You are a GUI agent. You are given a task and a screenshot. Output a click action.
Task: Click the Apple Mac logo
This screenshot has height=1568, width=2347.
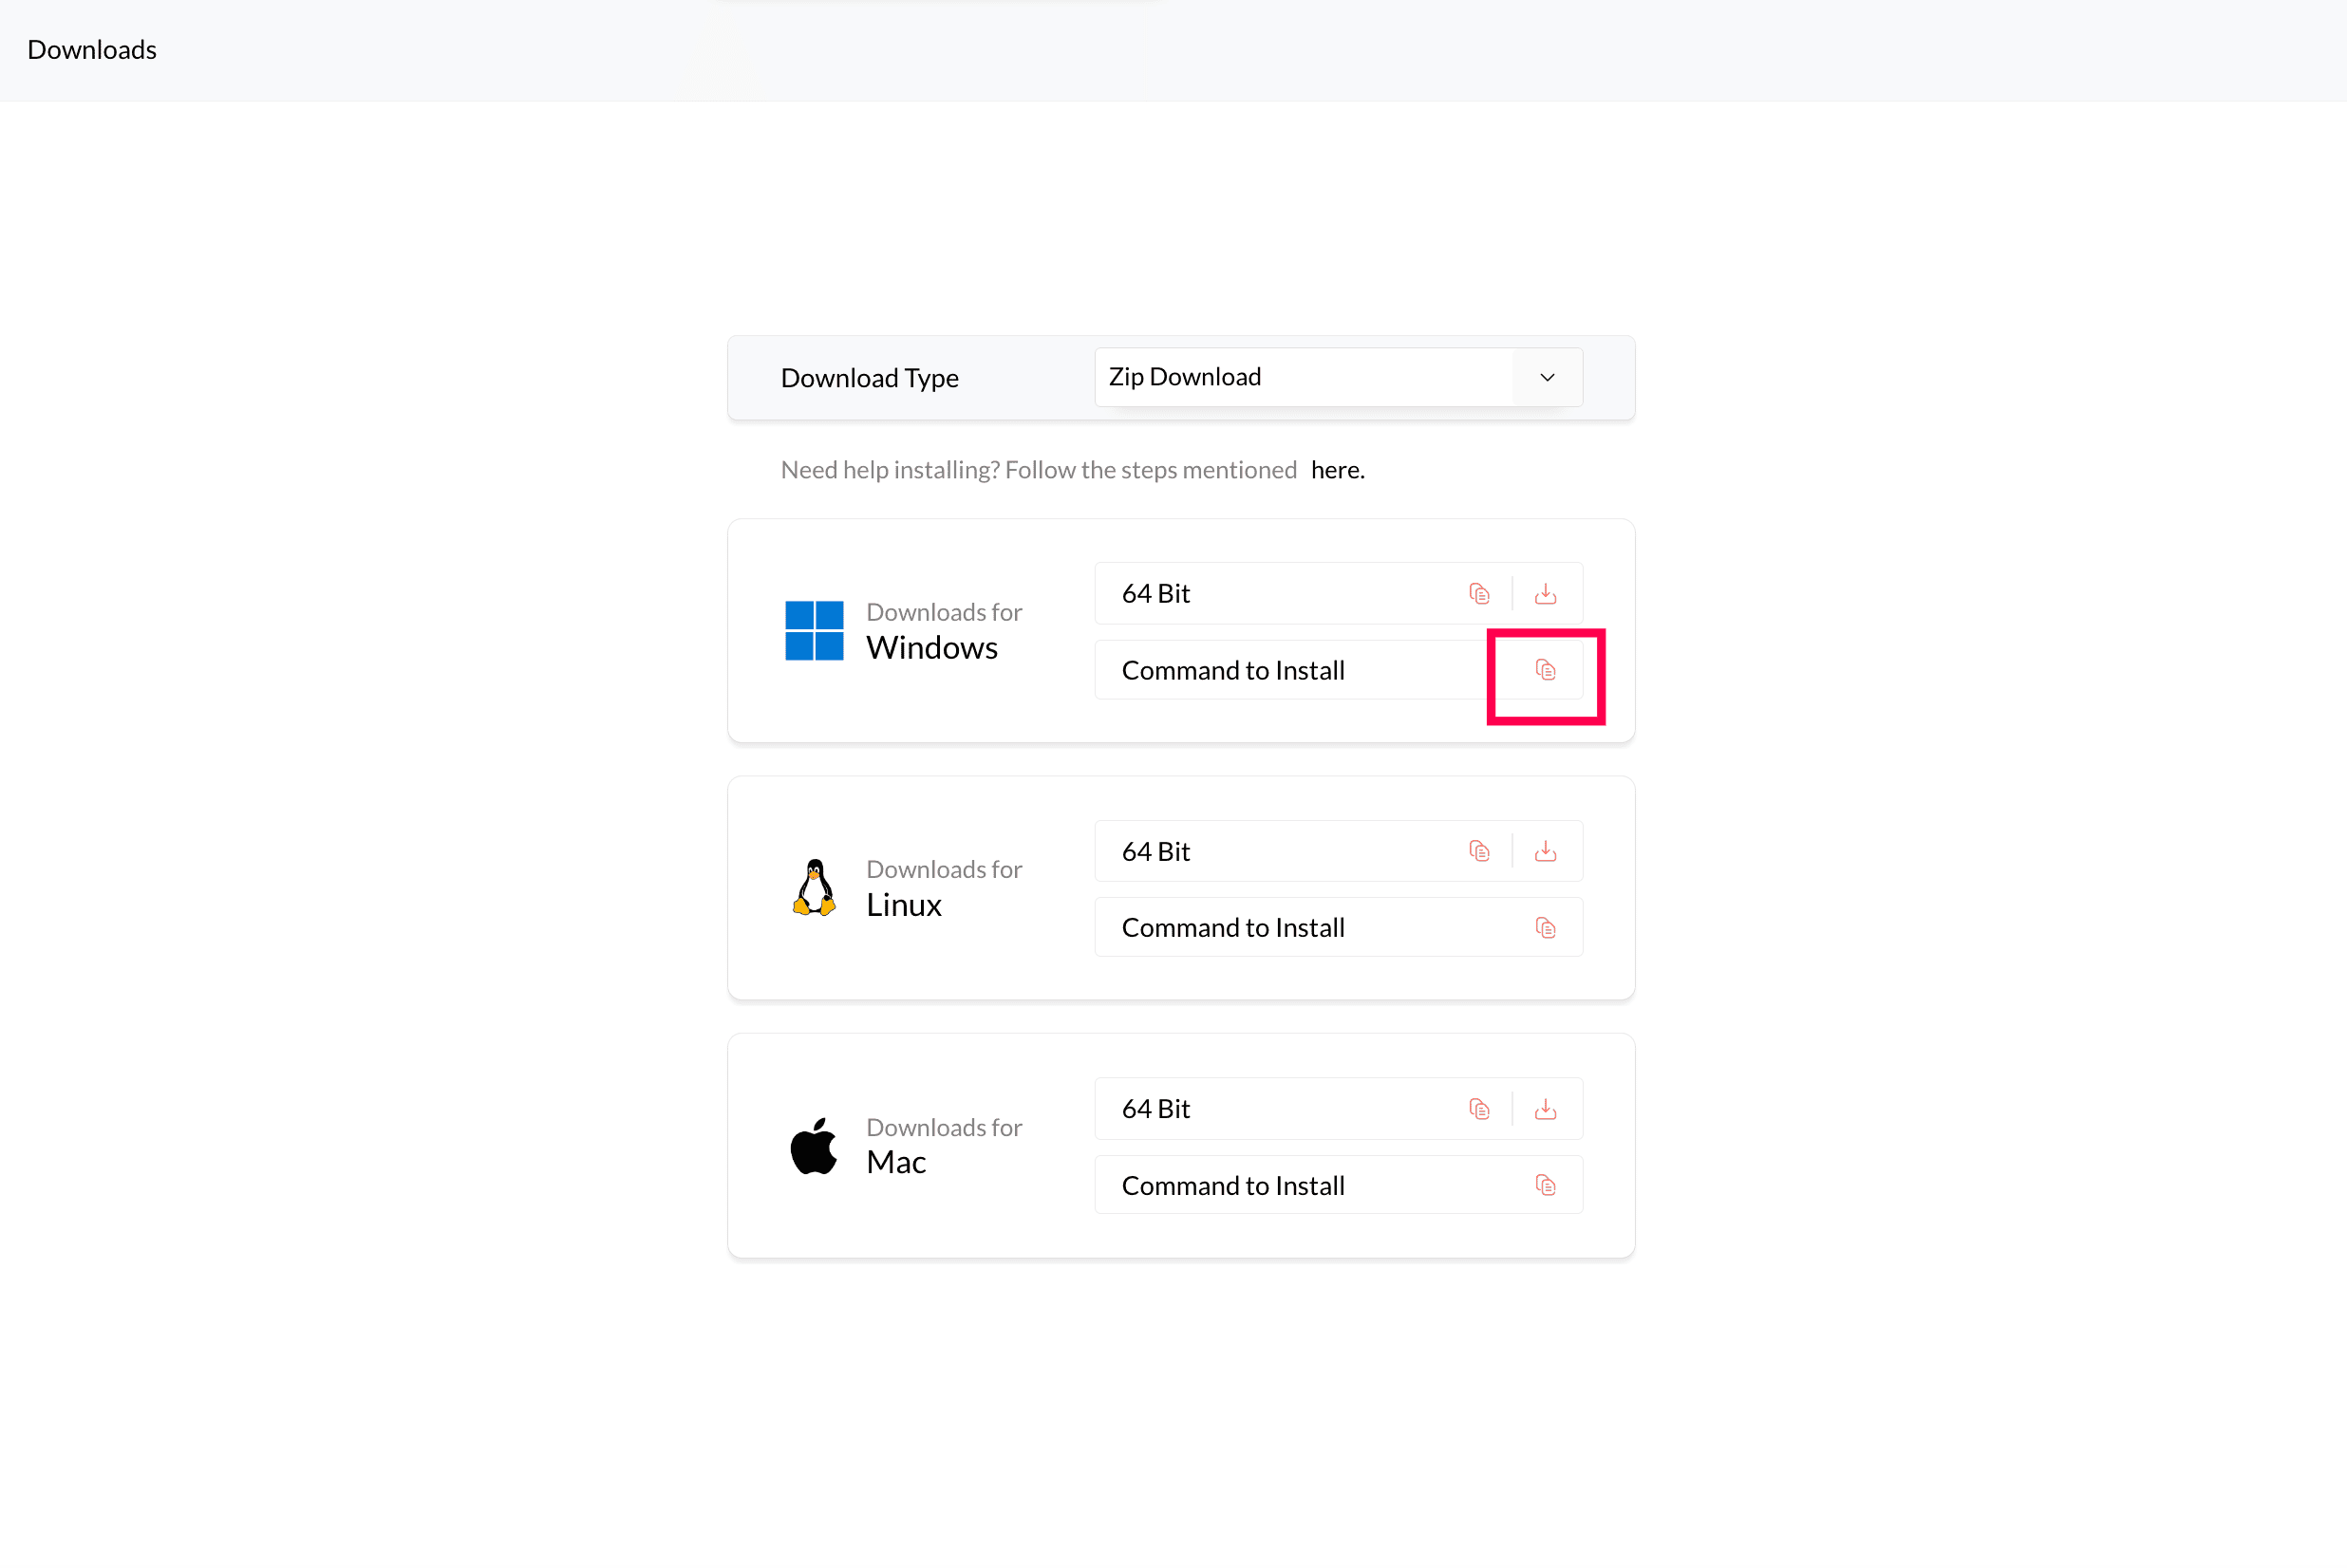(x=814, y=1146)
